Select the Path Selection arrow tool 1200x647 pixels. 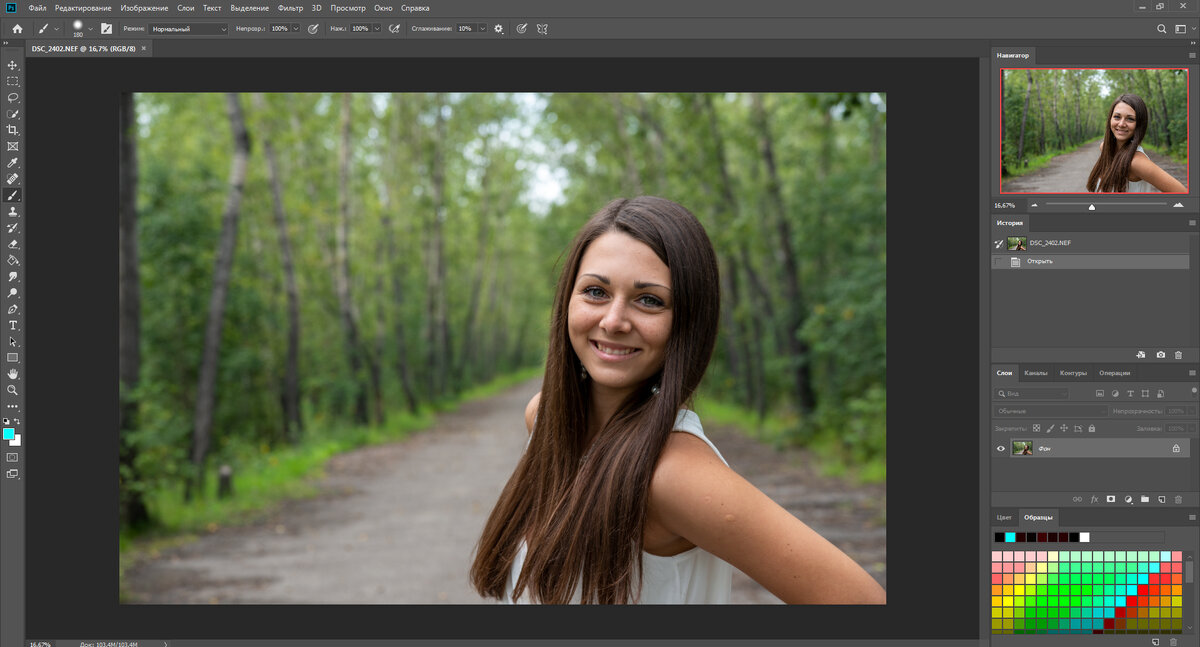tap(13, 342)
